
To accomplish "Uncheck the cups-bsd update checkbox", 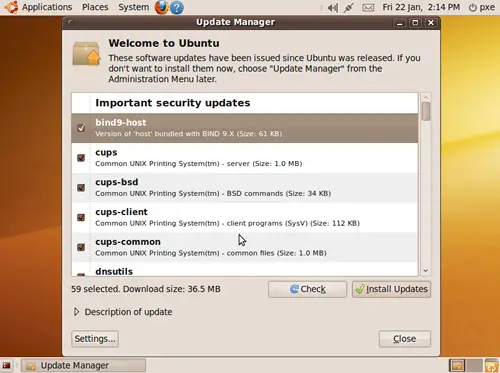I will coord(81,188).
